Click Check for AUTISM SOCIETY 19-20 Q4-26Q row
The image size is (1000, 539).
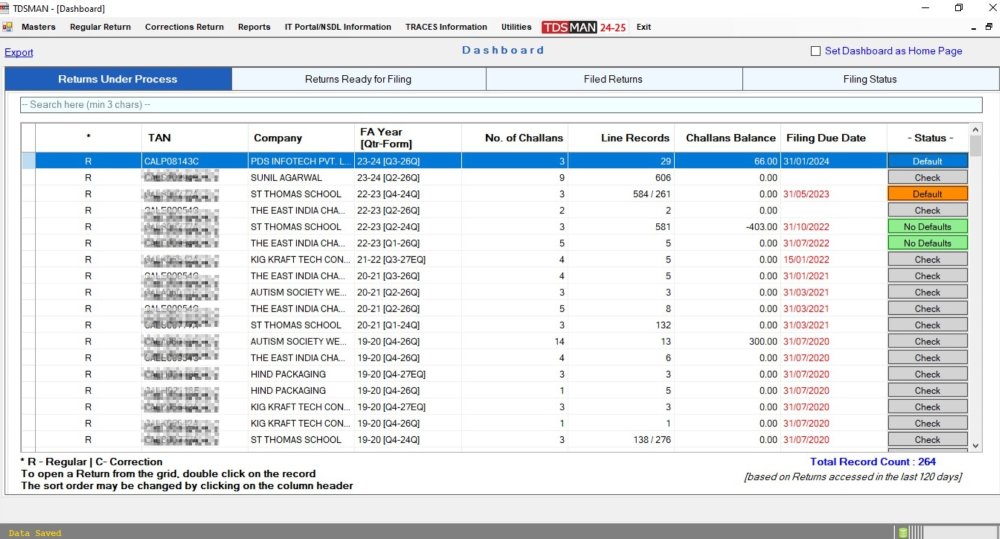927,341
